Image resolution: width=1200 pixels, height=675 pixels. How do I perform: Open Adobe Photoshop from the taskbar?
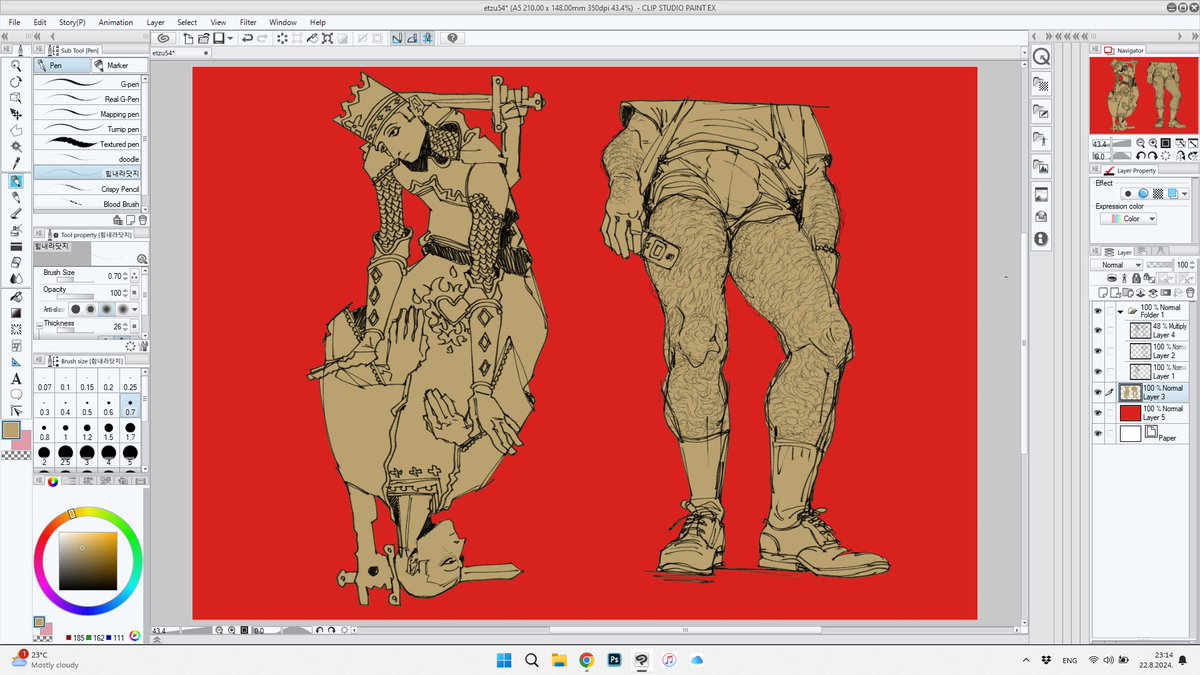point(614,660)
